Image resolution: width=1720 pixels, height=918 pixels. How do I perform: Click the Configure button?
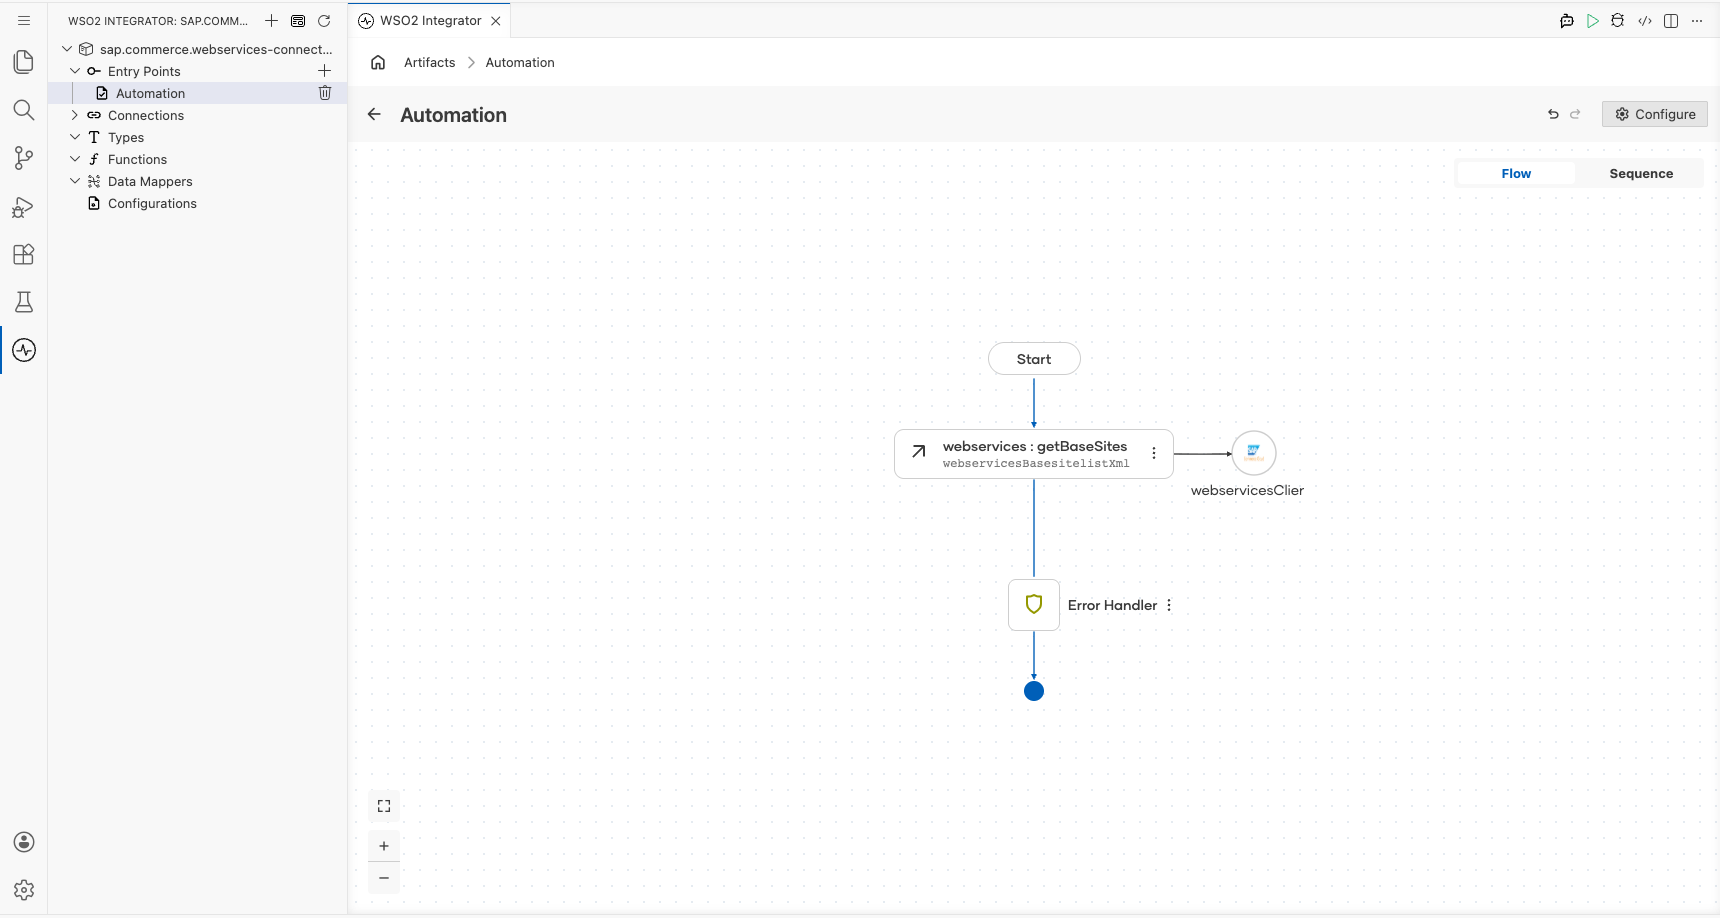point(1655,114)
